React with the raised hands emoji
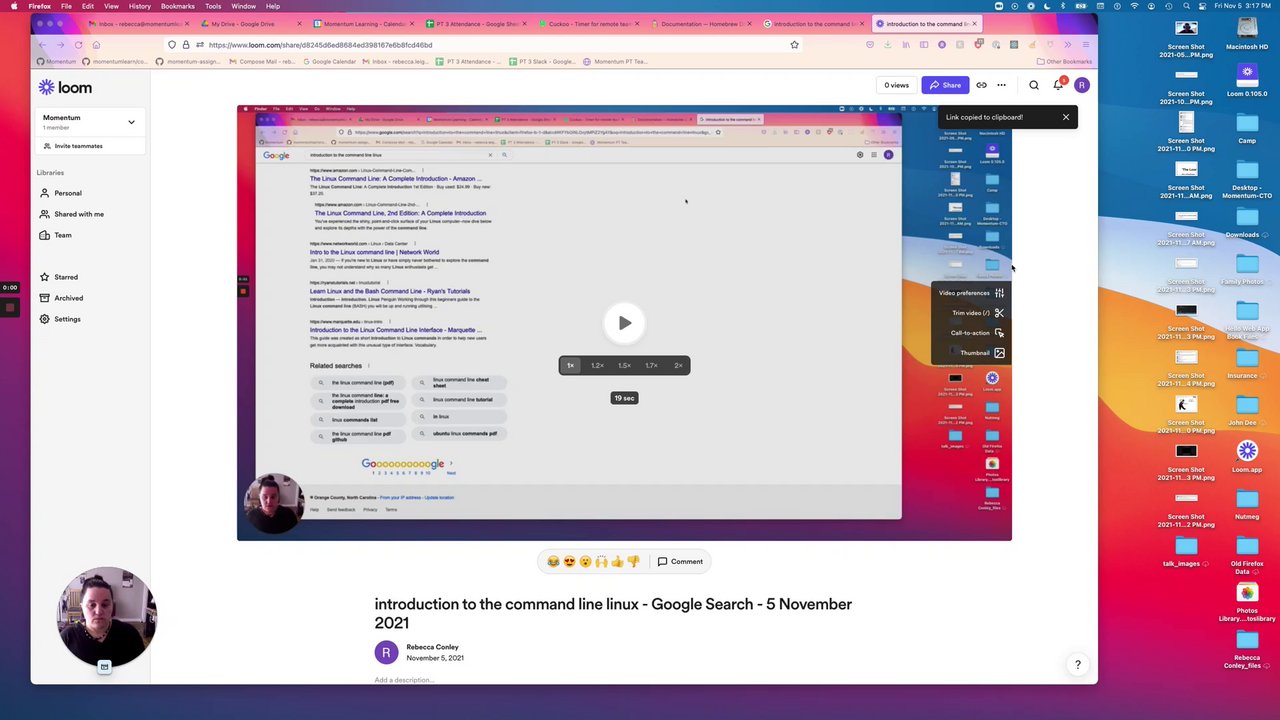1280x720 pixels. tap(601, 562)
